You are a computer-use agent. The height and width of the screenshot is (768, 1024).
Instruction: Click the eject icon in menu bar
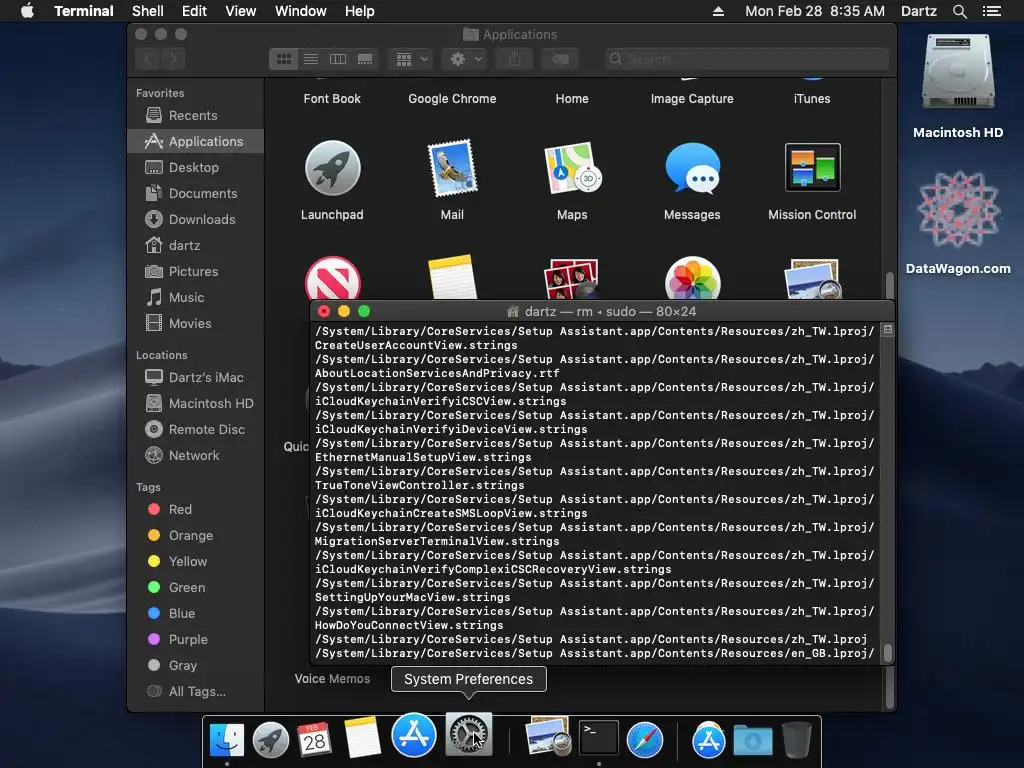(x=718, y=11)
